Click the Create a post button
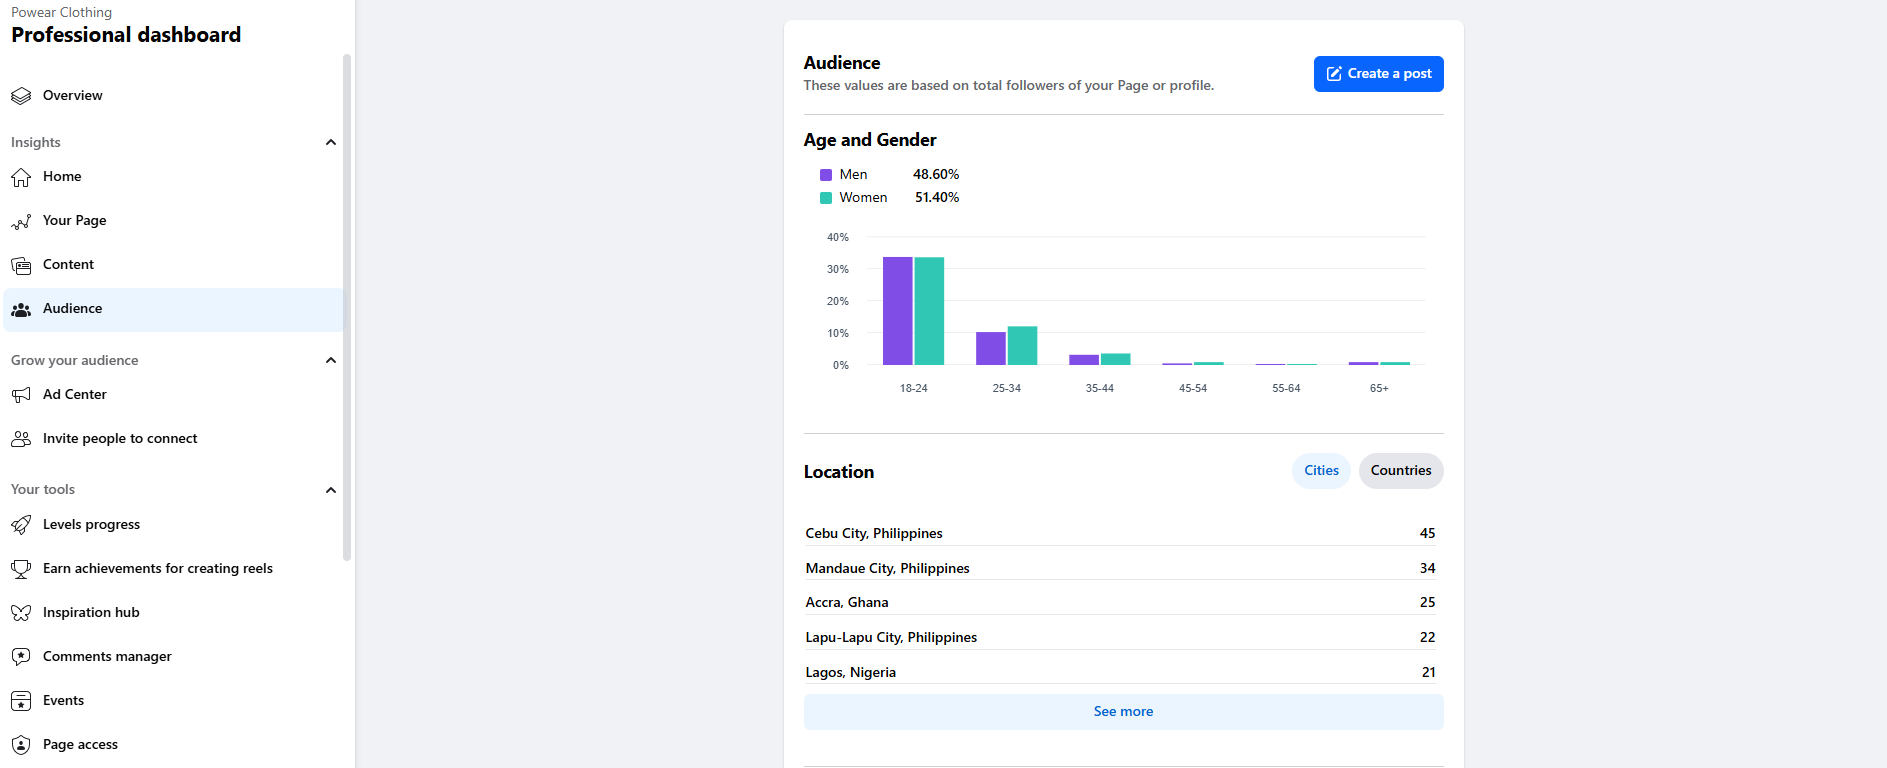The width and height of the screenshot is (1887, 768). [1378, 74]
